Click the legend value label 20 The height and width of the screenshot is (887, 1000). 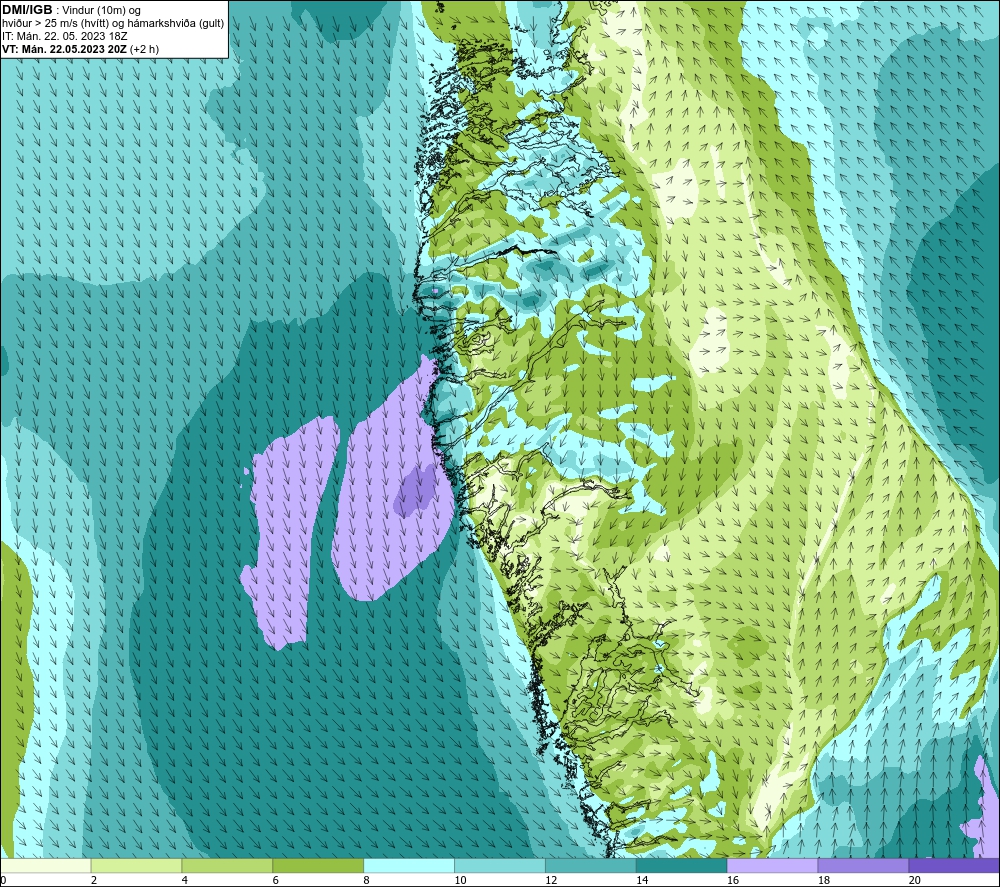[x=915, y=881]
